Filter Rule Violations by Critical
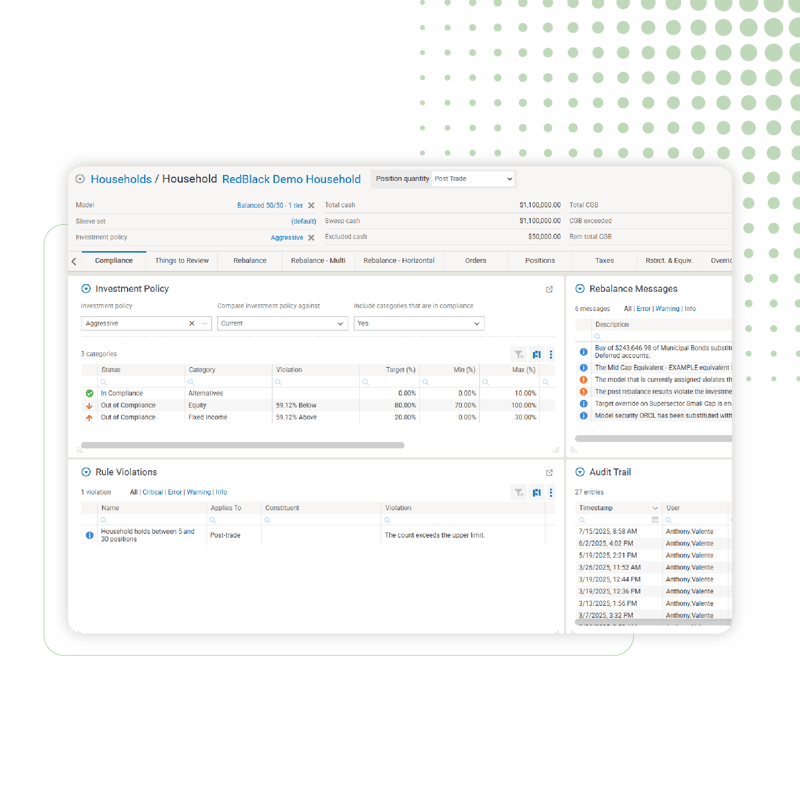 (153, 492)
